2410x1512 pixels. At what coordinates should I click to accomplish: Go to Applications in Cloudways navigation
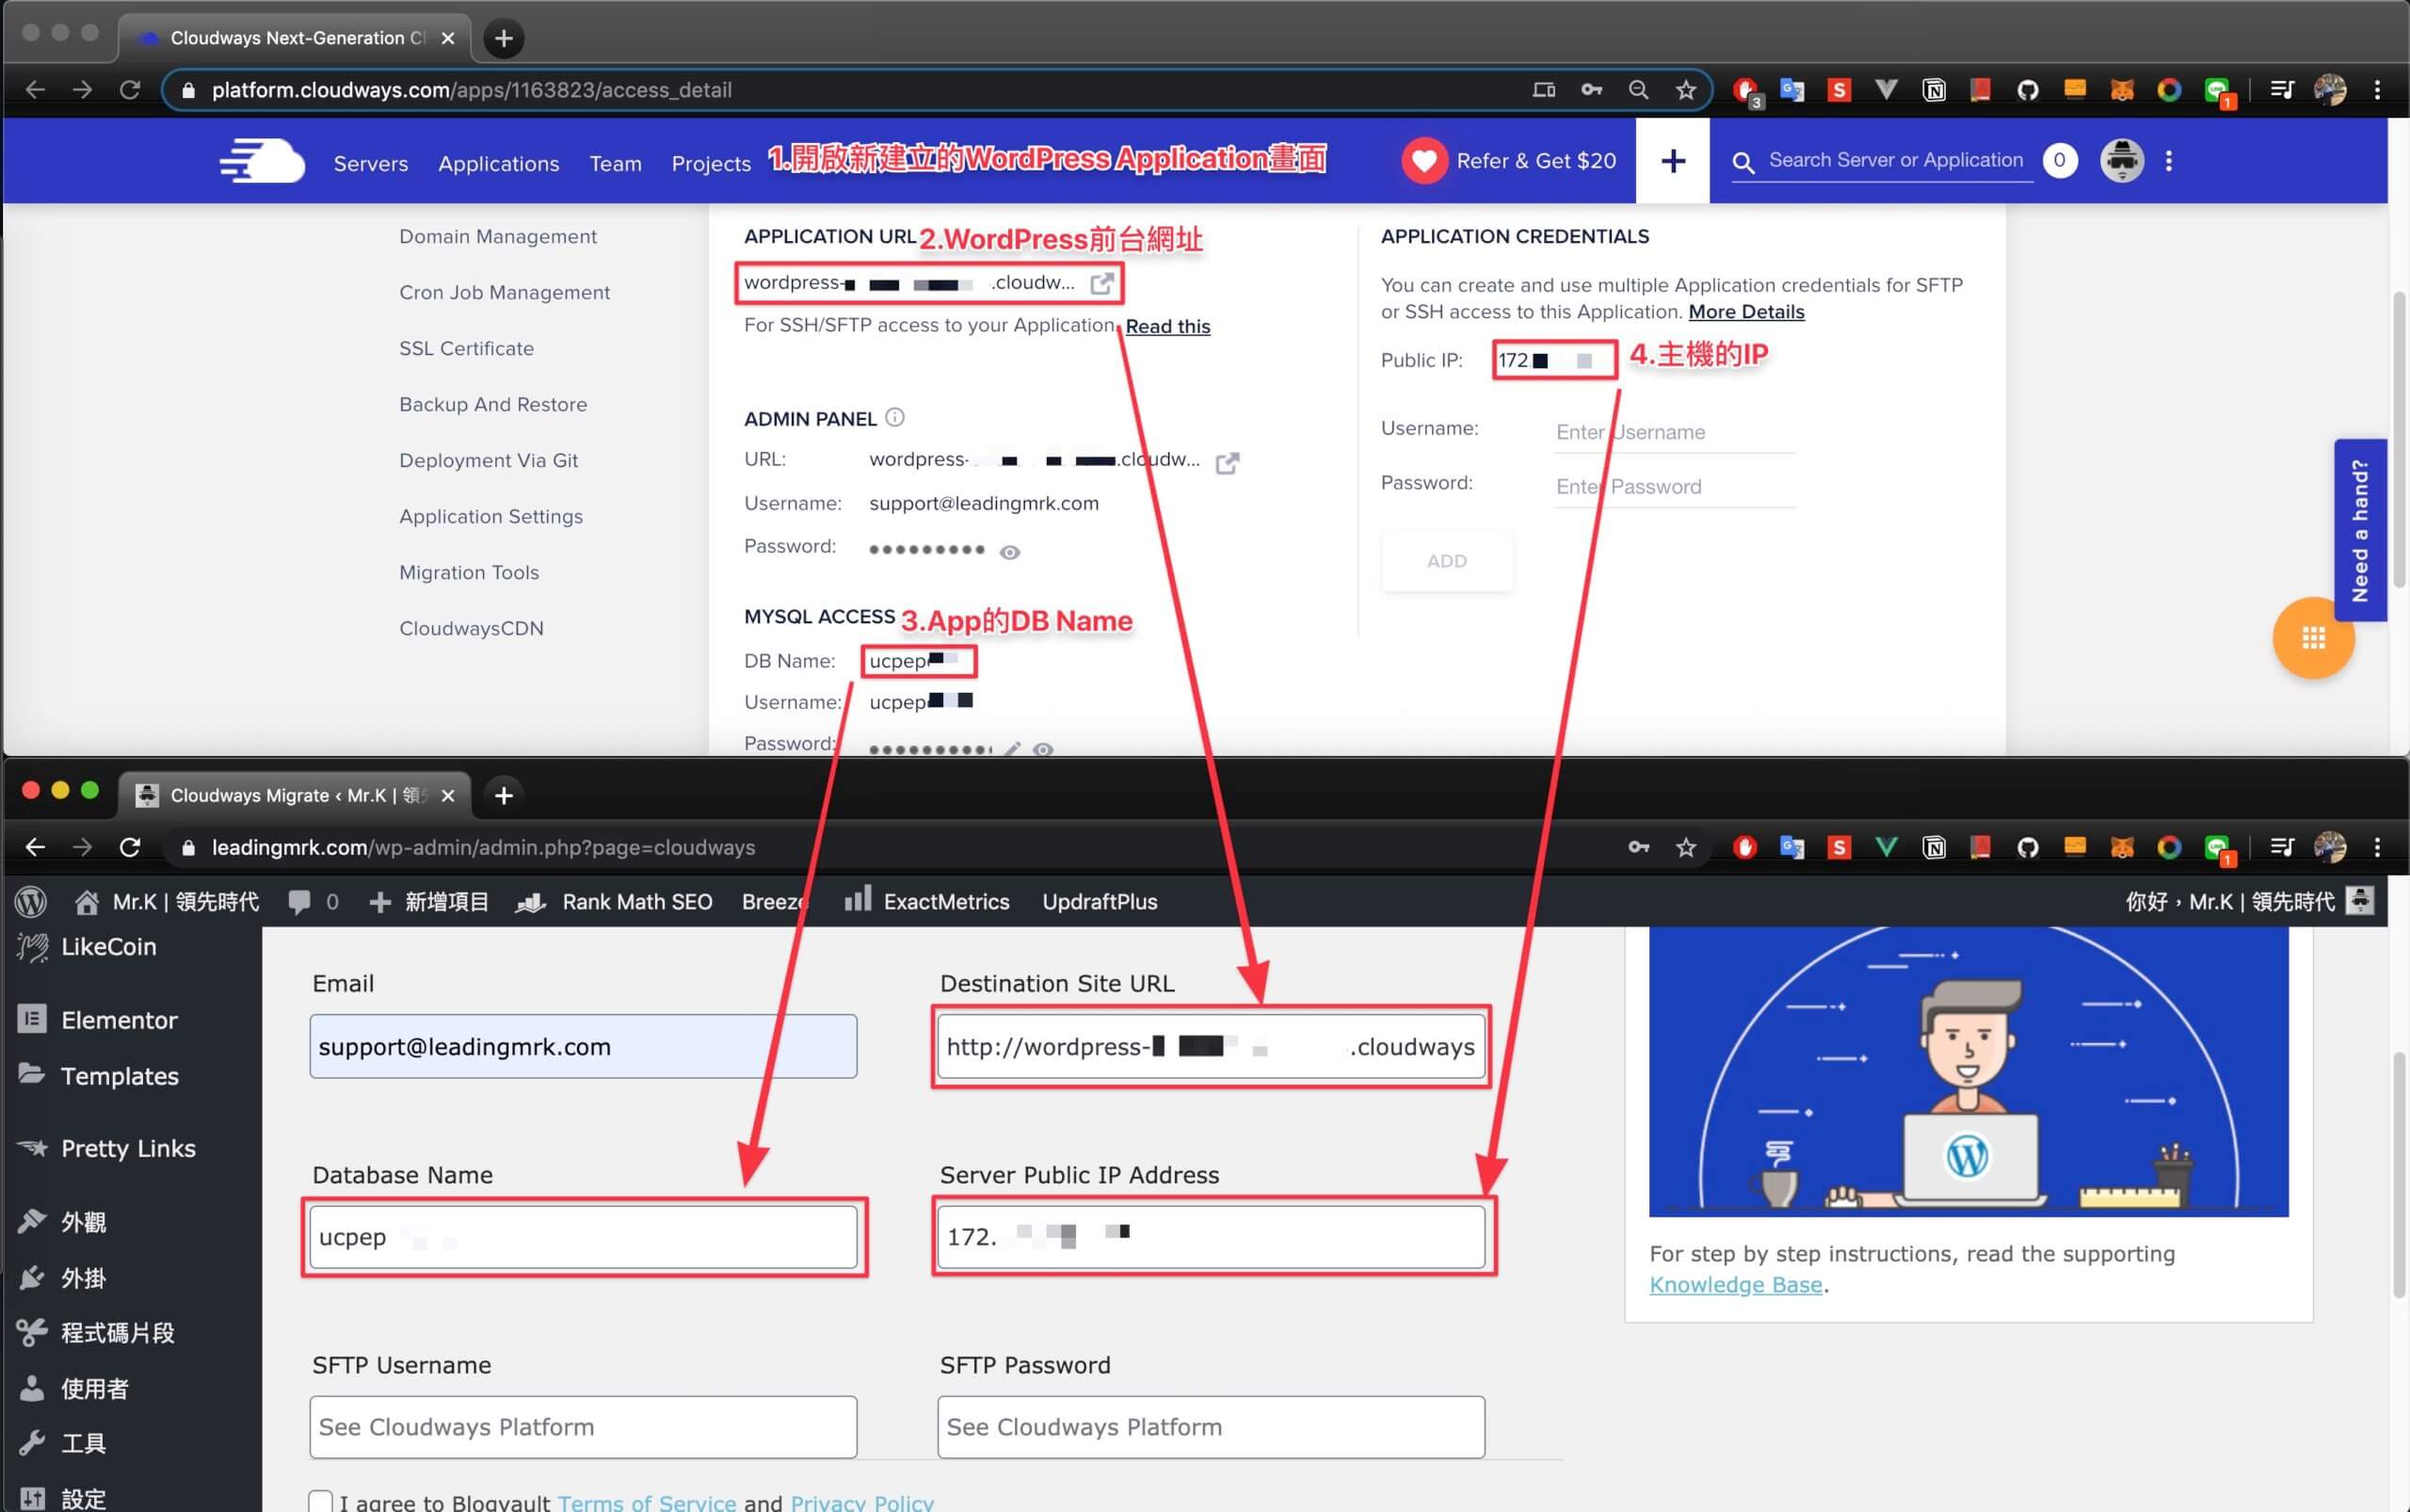(499, 163)
